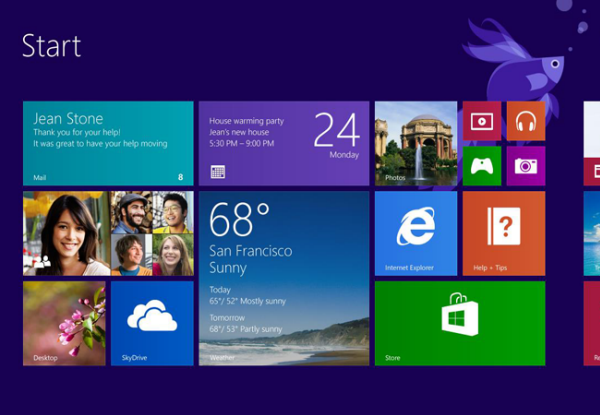The height and width of the screenshot is (415, 600).
Task: Click the small calendar grid icon
Action: 218,172
